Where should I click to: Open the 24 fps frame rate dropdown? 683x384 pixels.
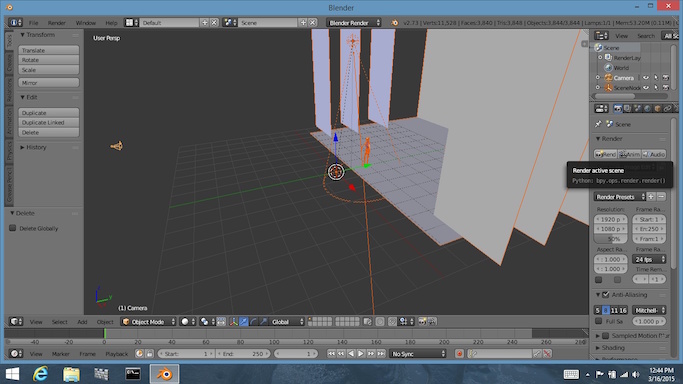[x=649, y=259]
